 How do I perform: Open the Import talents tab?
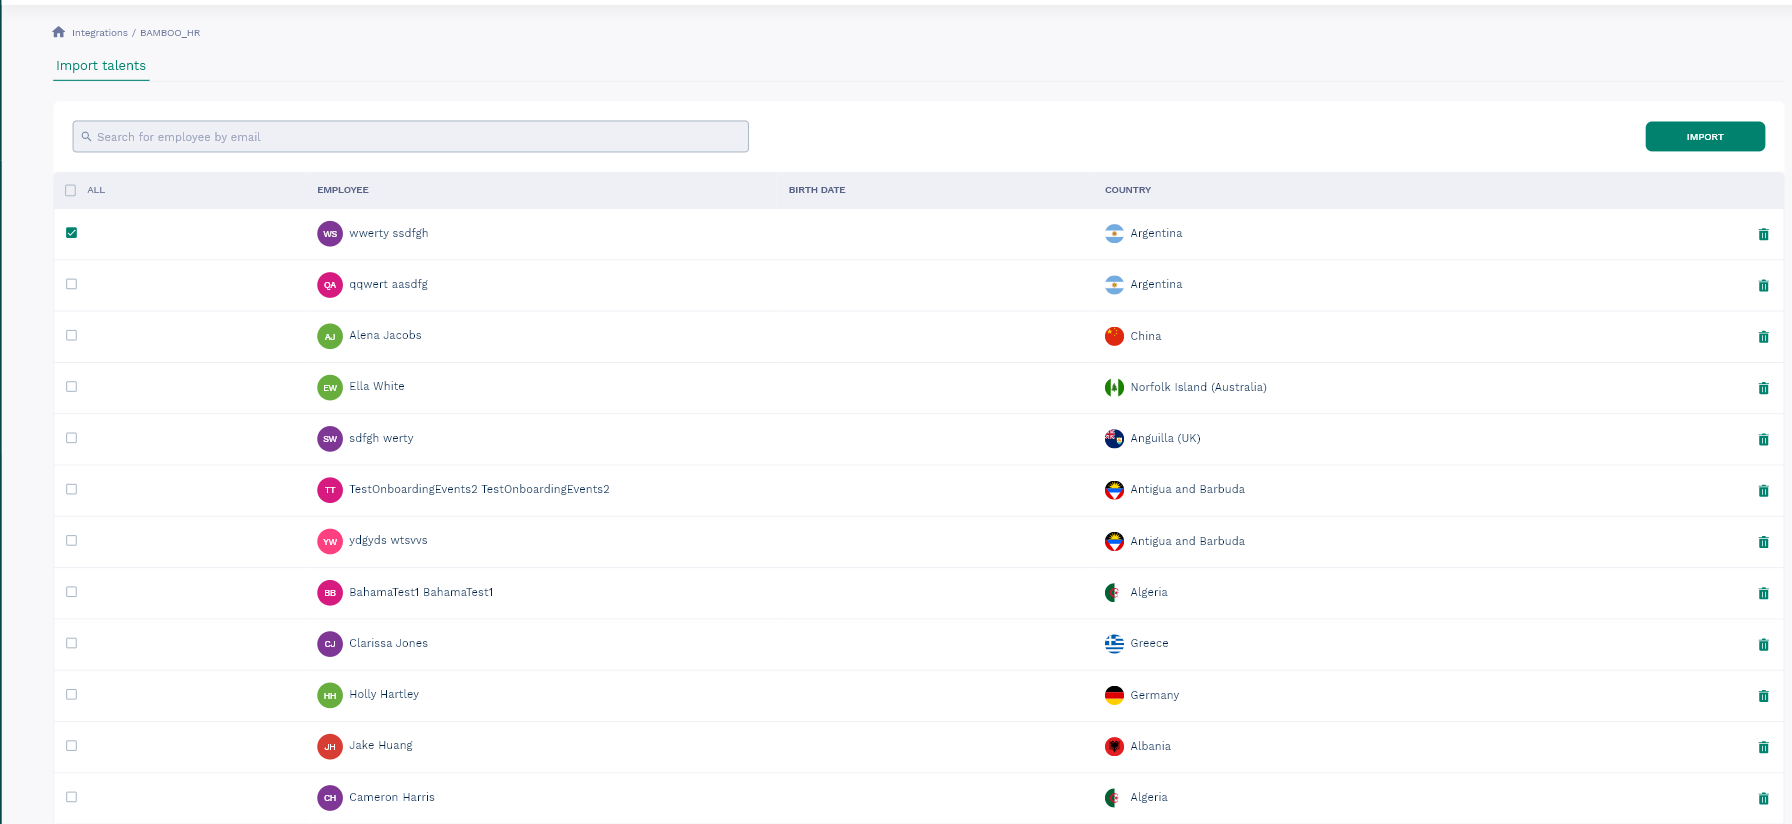101,66
